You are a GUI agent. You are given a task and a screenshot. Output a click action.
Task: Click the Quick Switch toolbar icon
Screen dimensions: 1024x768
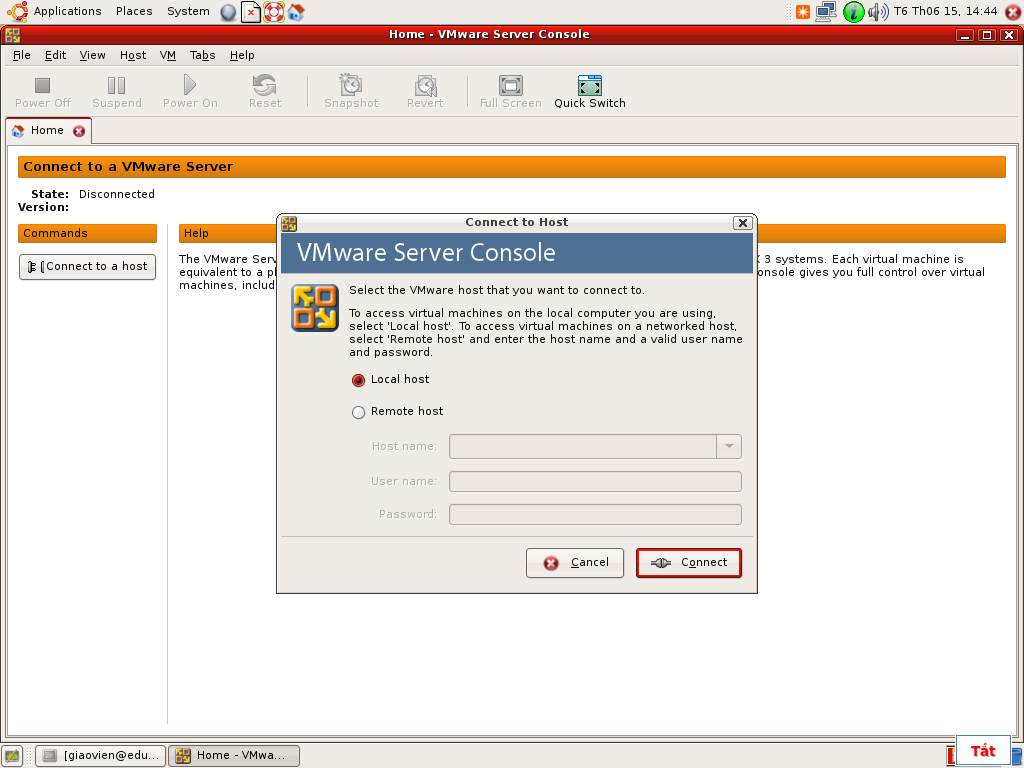pyautogui.click(x=590, y=86)
